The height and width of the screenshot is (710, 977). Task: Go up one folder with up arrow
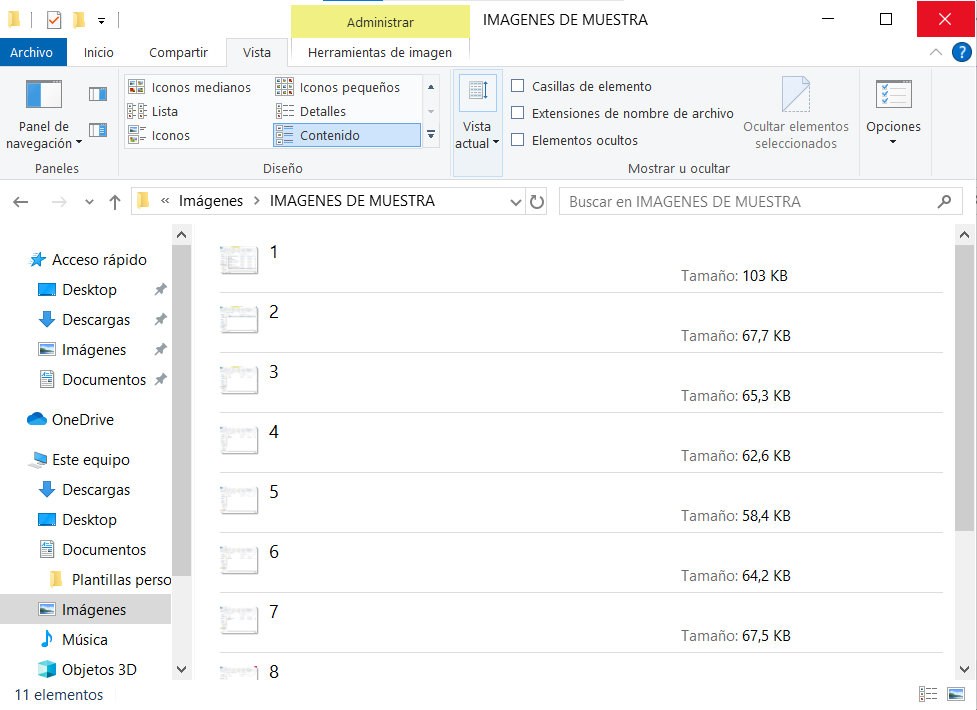(x=115, y=202)
